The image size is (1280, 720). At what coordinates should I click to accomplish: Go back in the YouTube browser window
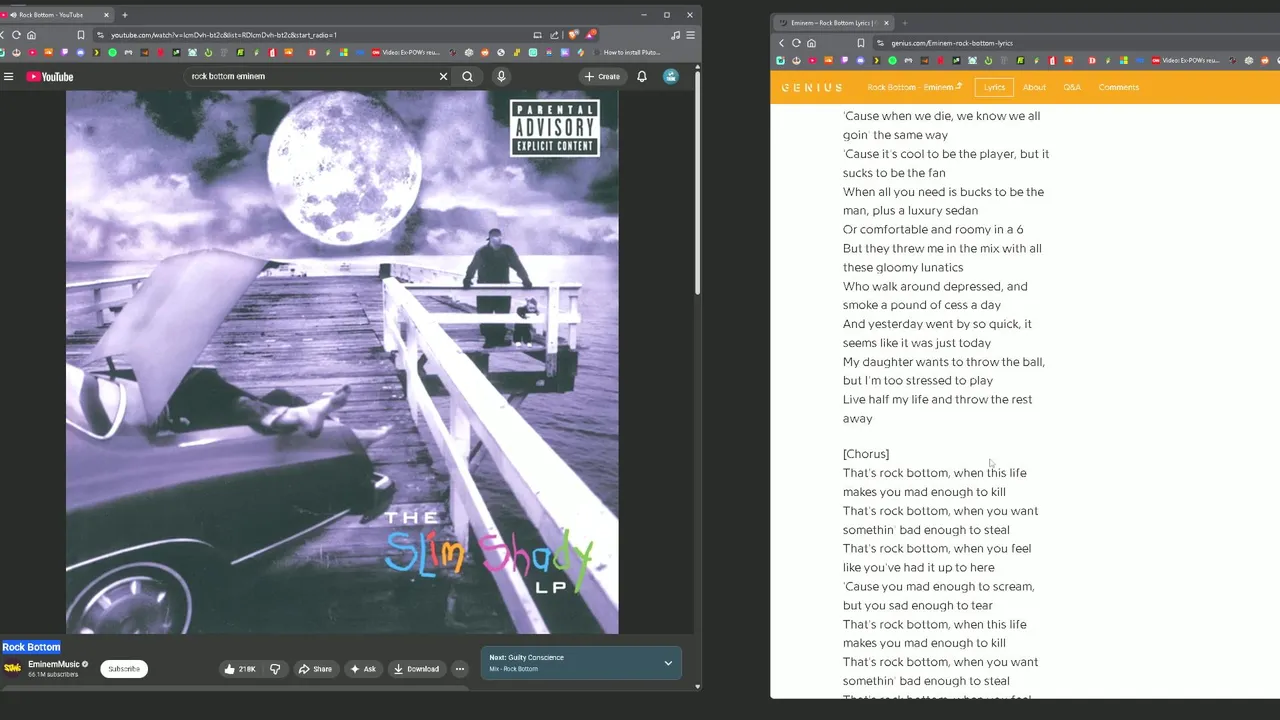tap(3, 35)
